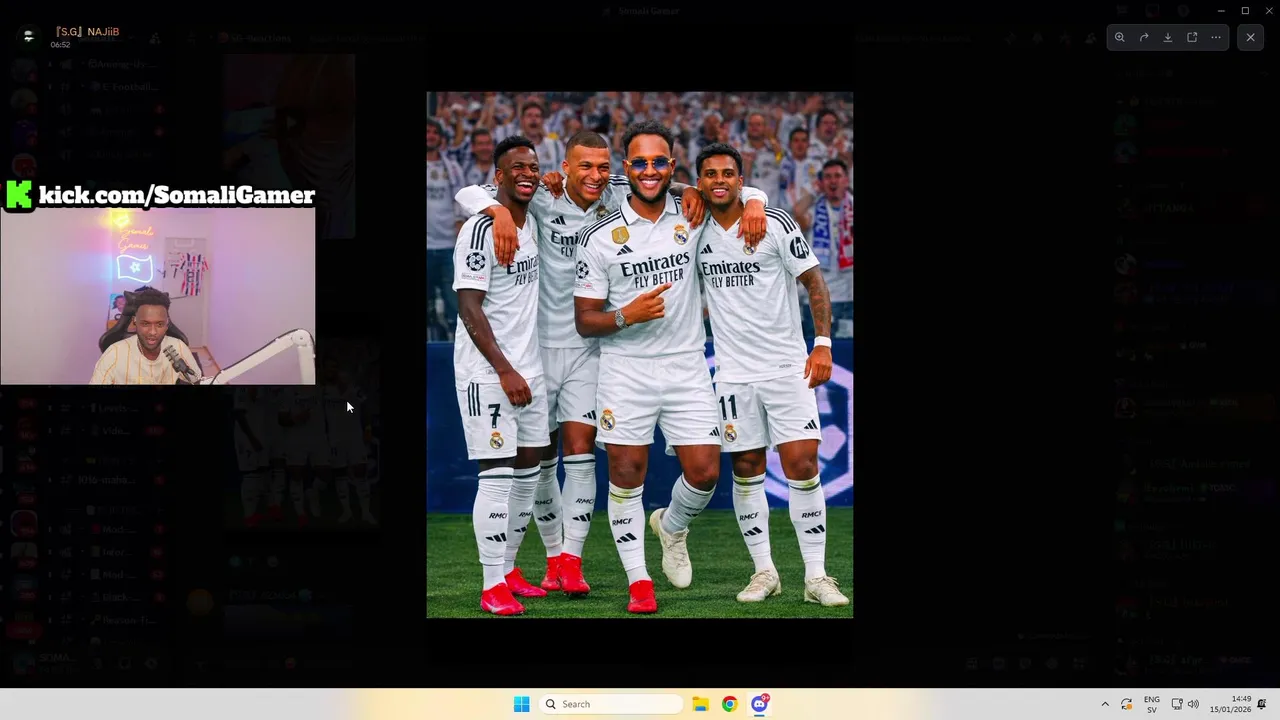Open the image in browser icon
This screenshot has height=720, width=1280.
point(1192,37)
